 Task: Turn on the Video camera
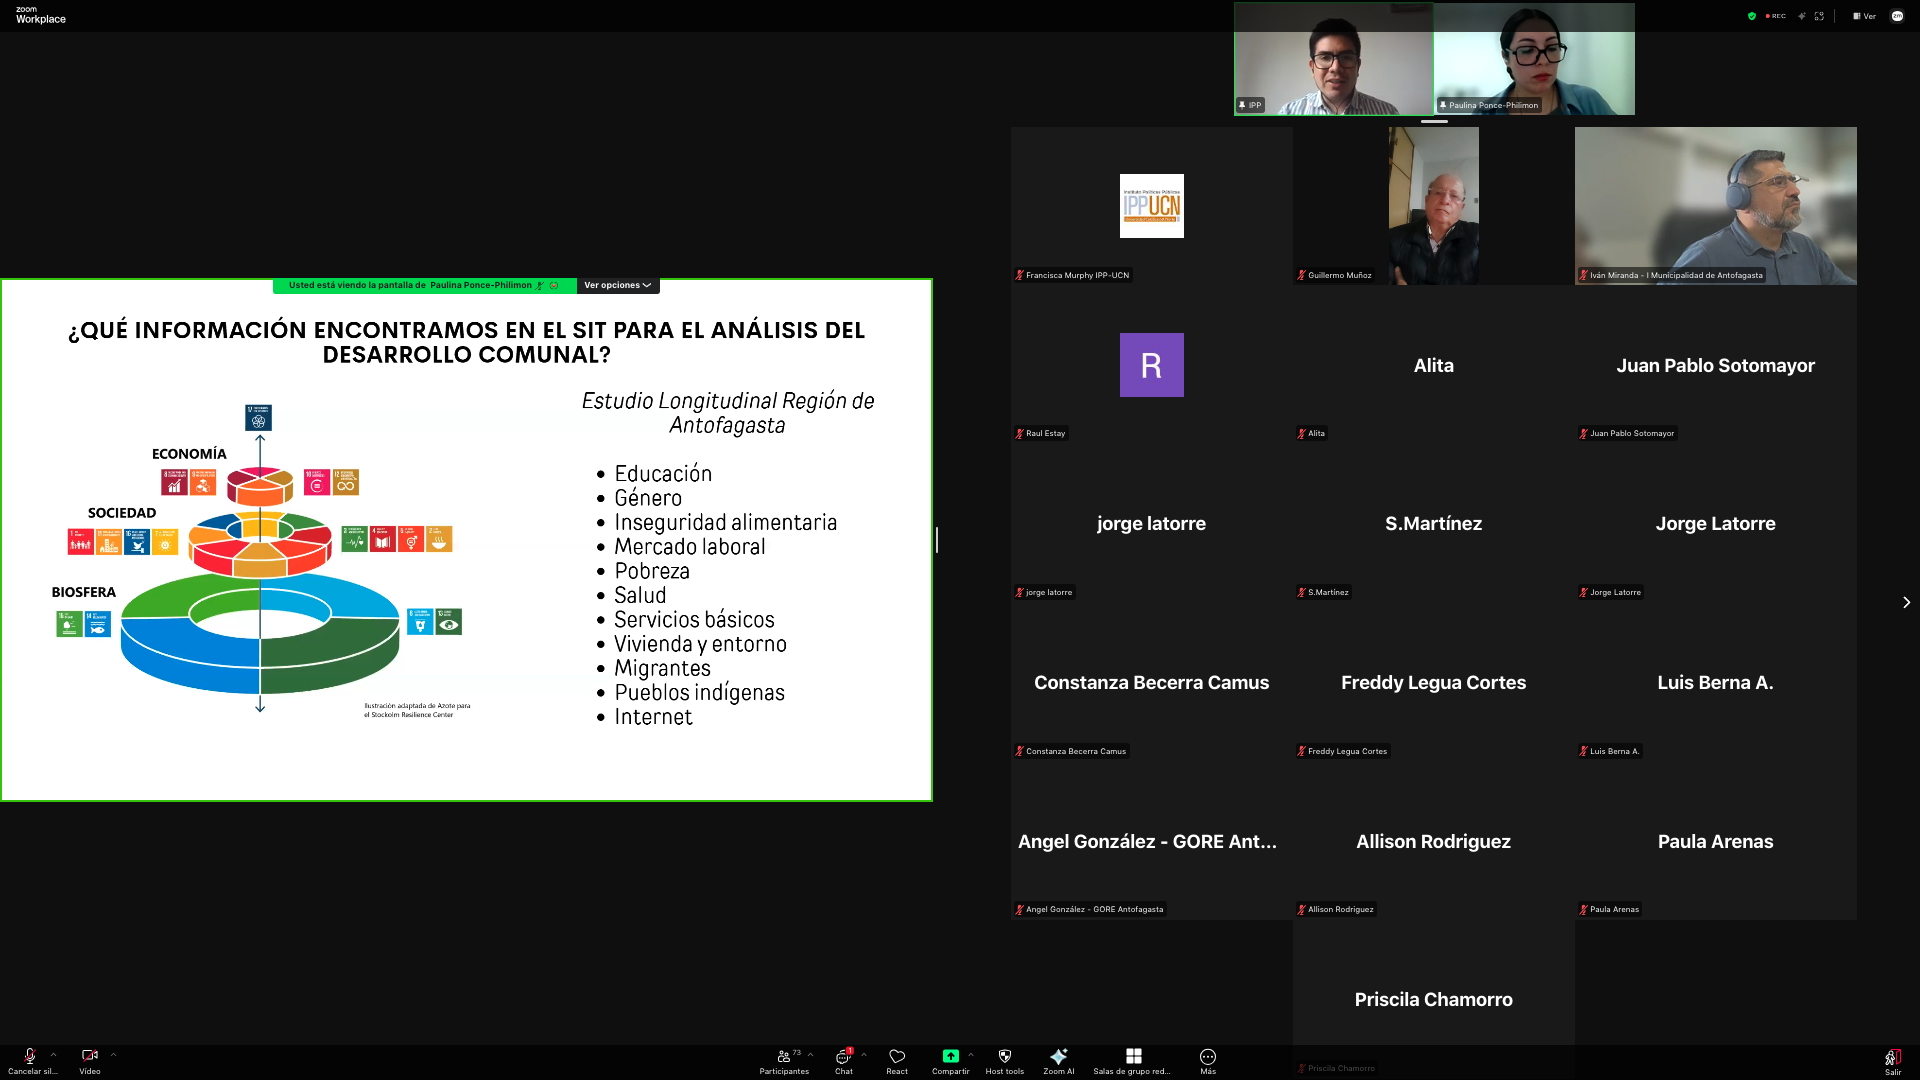(x=90, y=1061)
